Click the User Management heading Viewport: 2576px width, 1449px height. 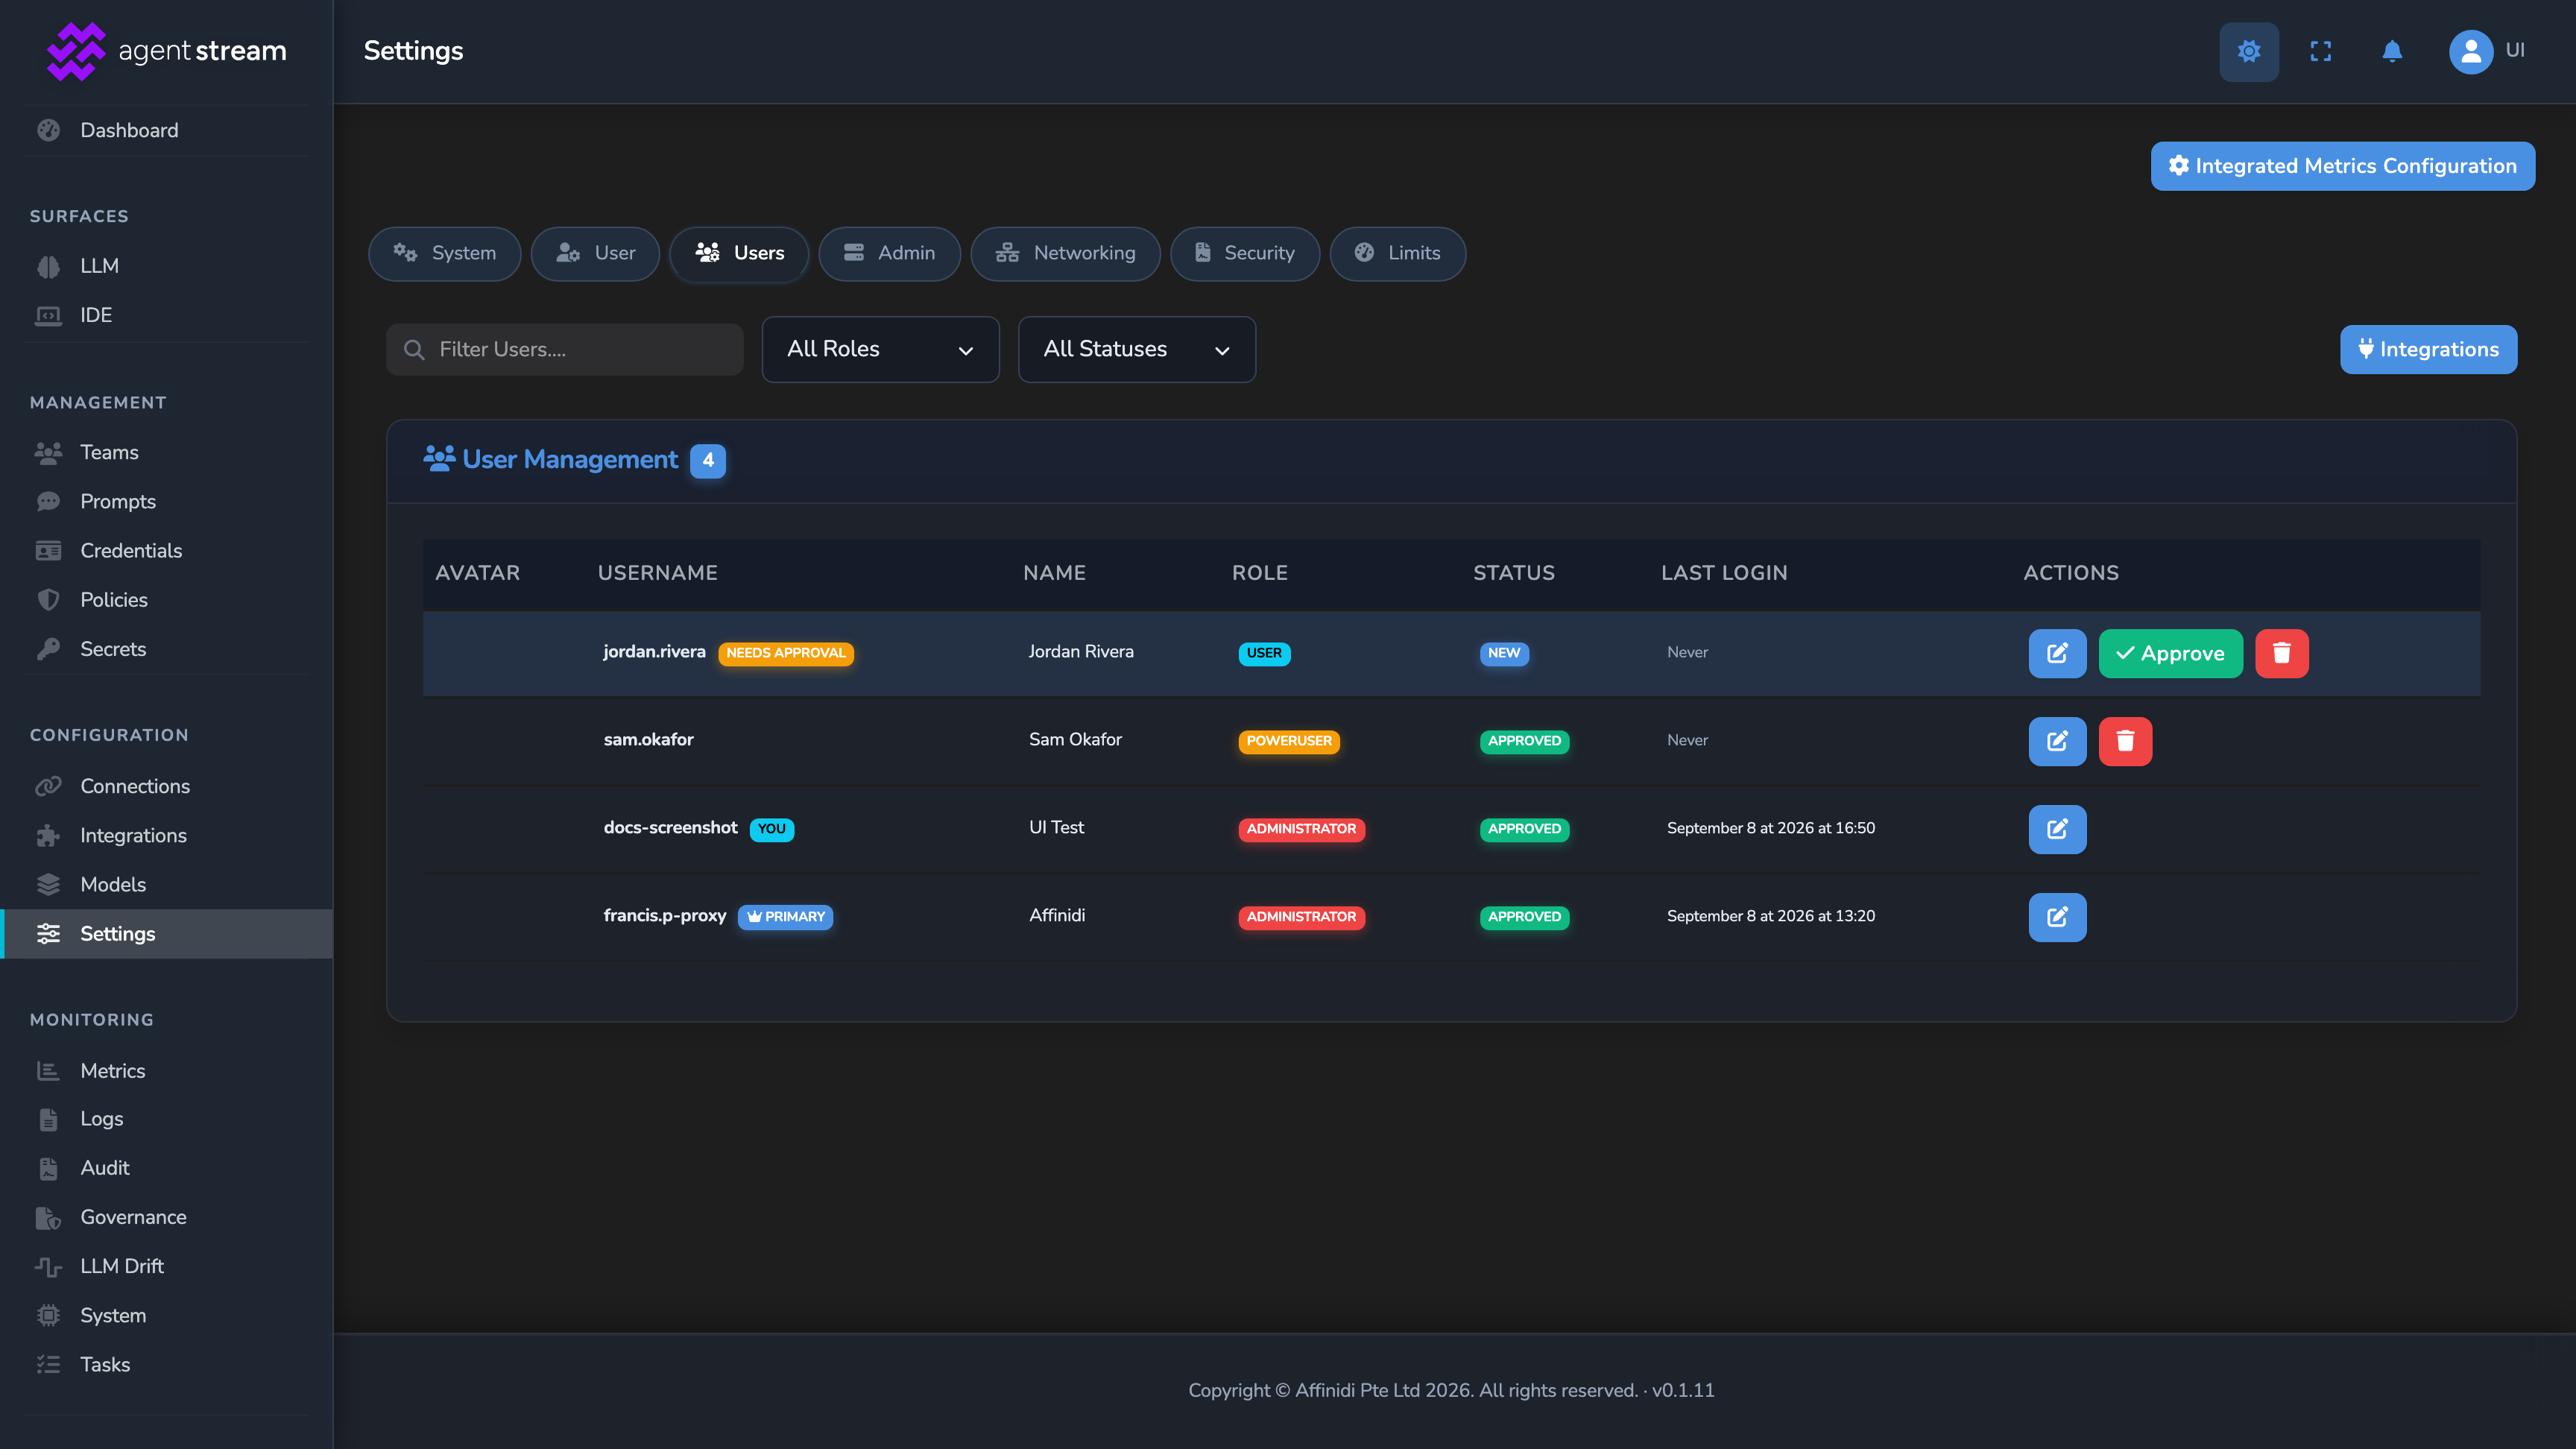coord(570,460)
